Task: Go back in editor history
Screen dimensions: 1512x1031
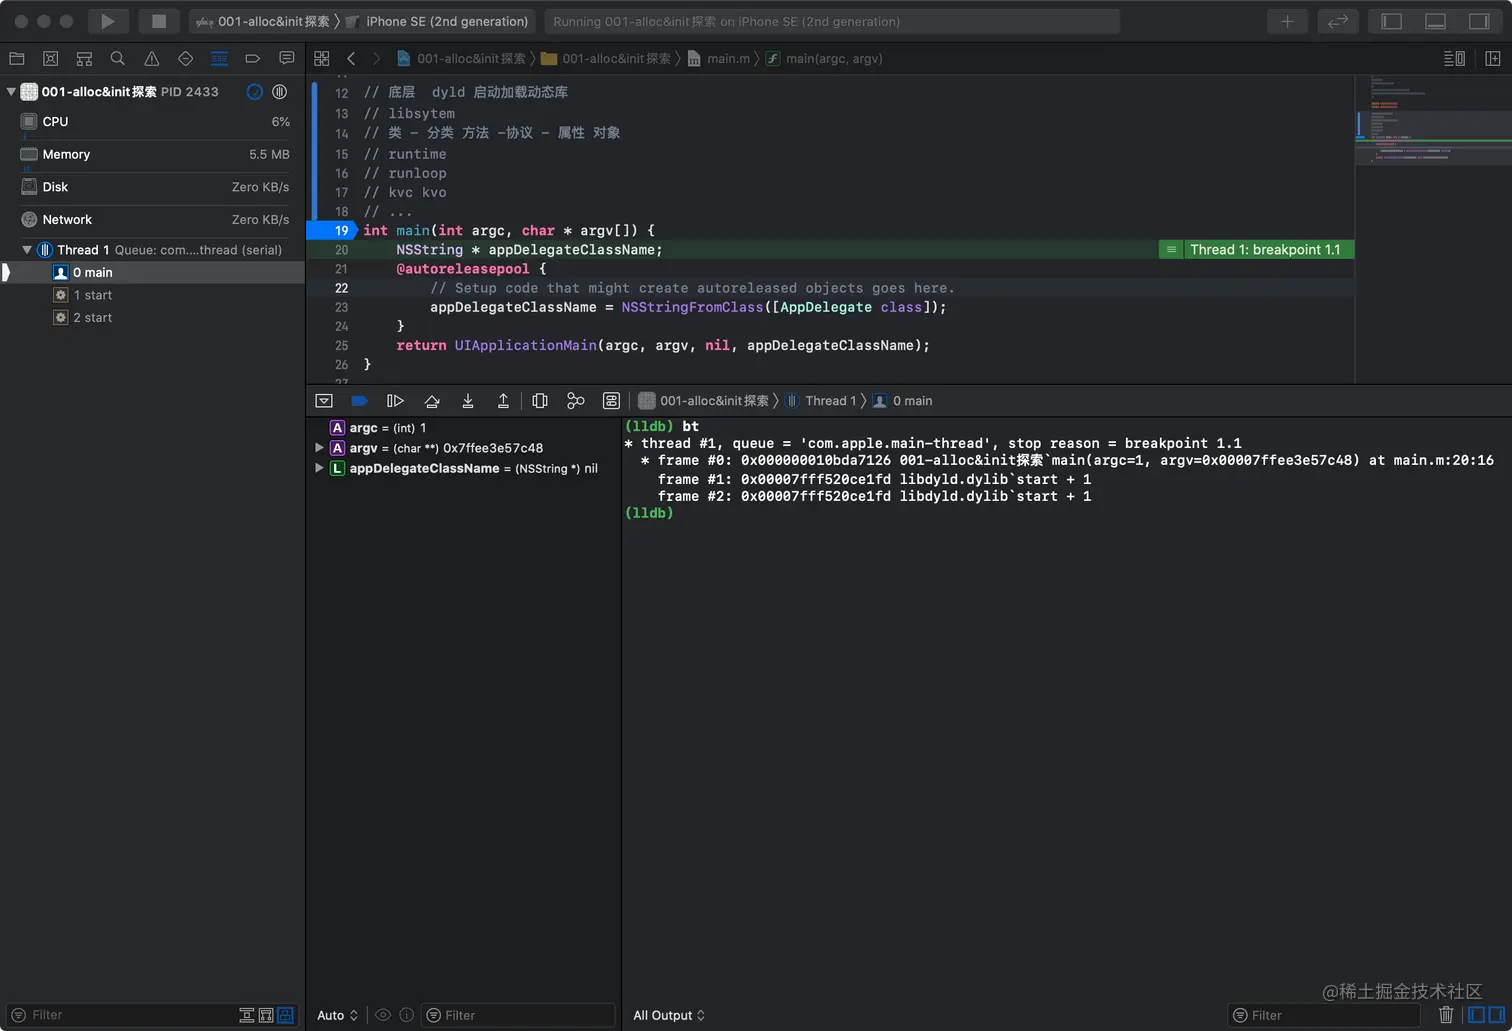Action: tap(351, 59)
